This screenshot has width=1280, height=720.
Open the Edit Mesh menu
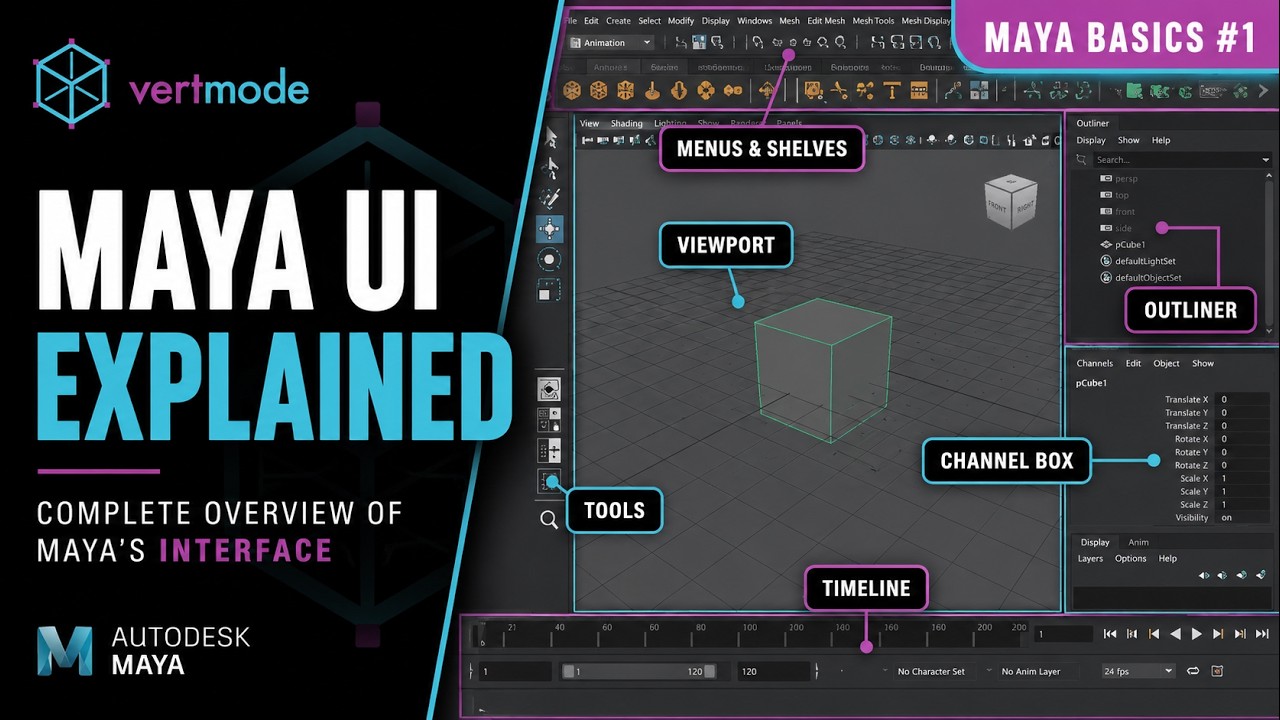[826, 21]
